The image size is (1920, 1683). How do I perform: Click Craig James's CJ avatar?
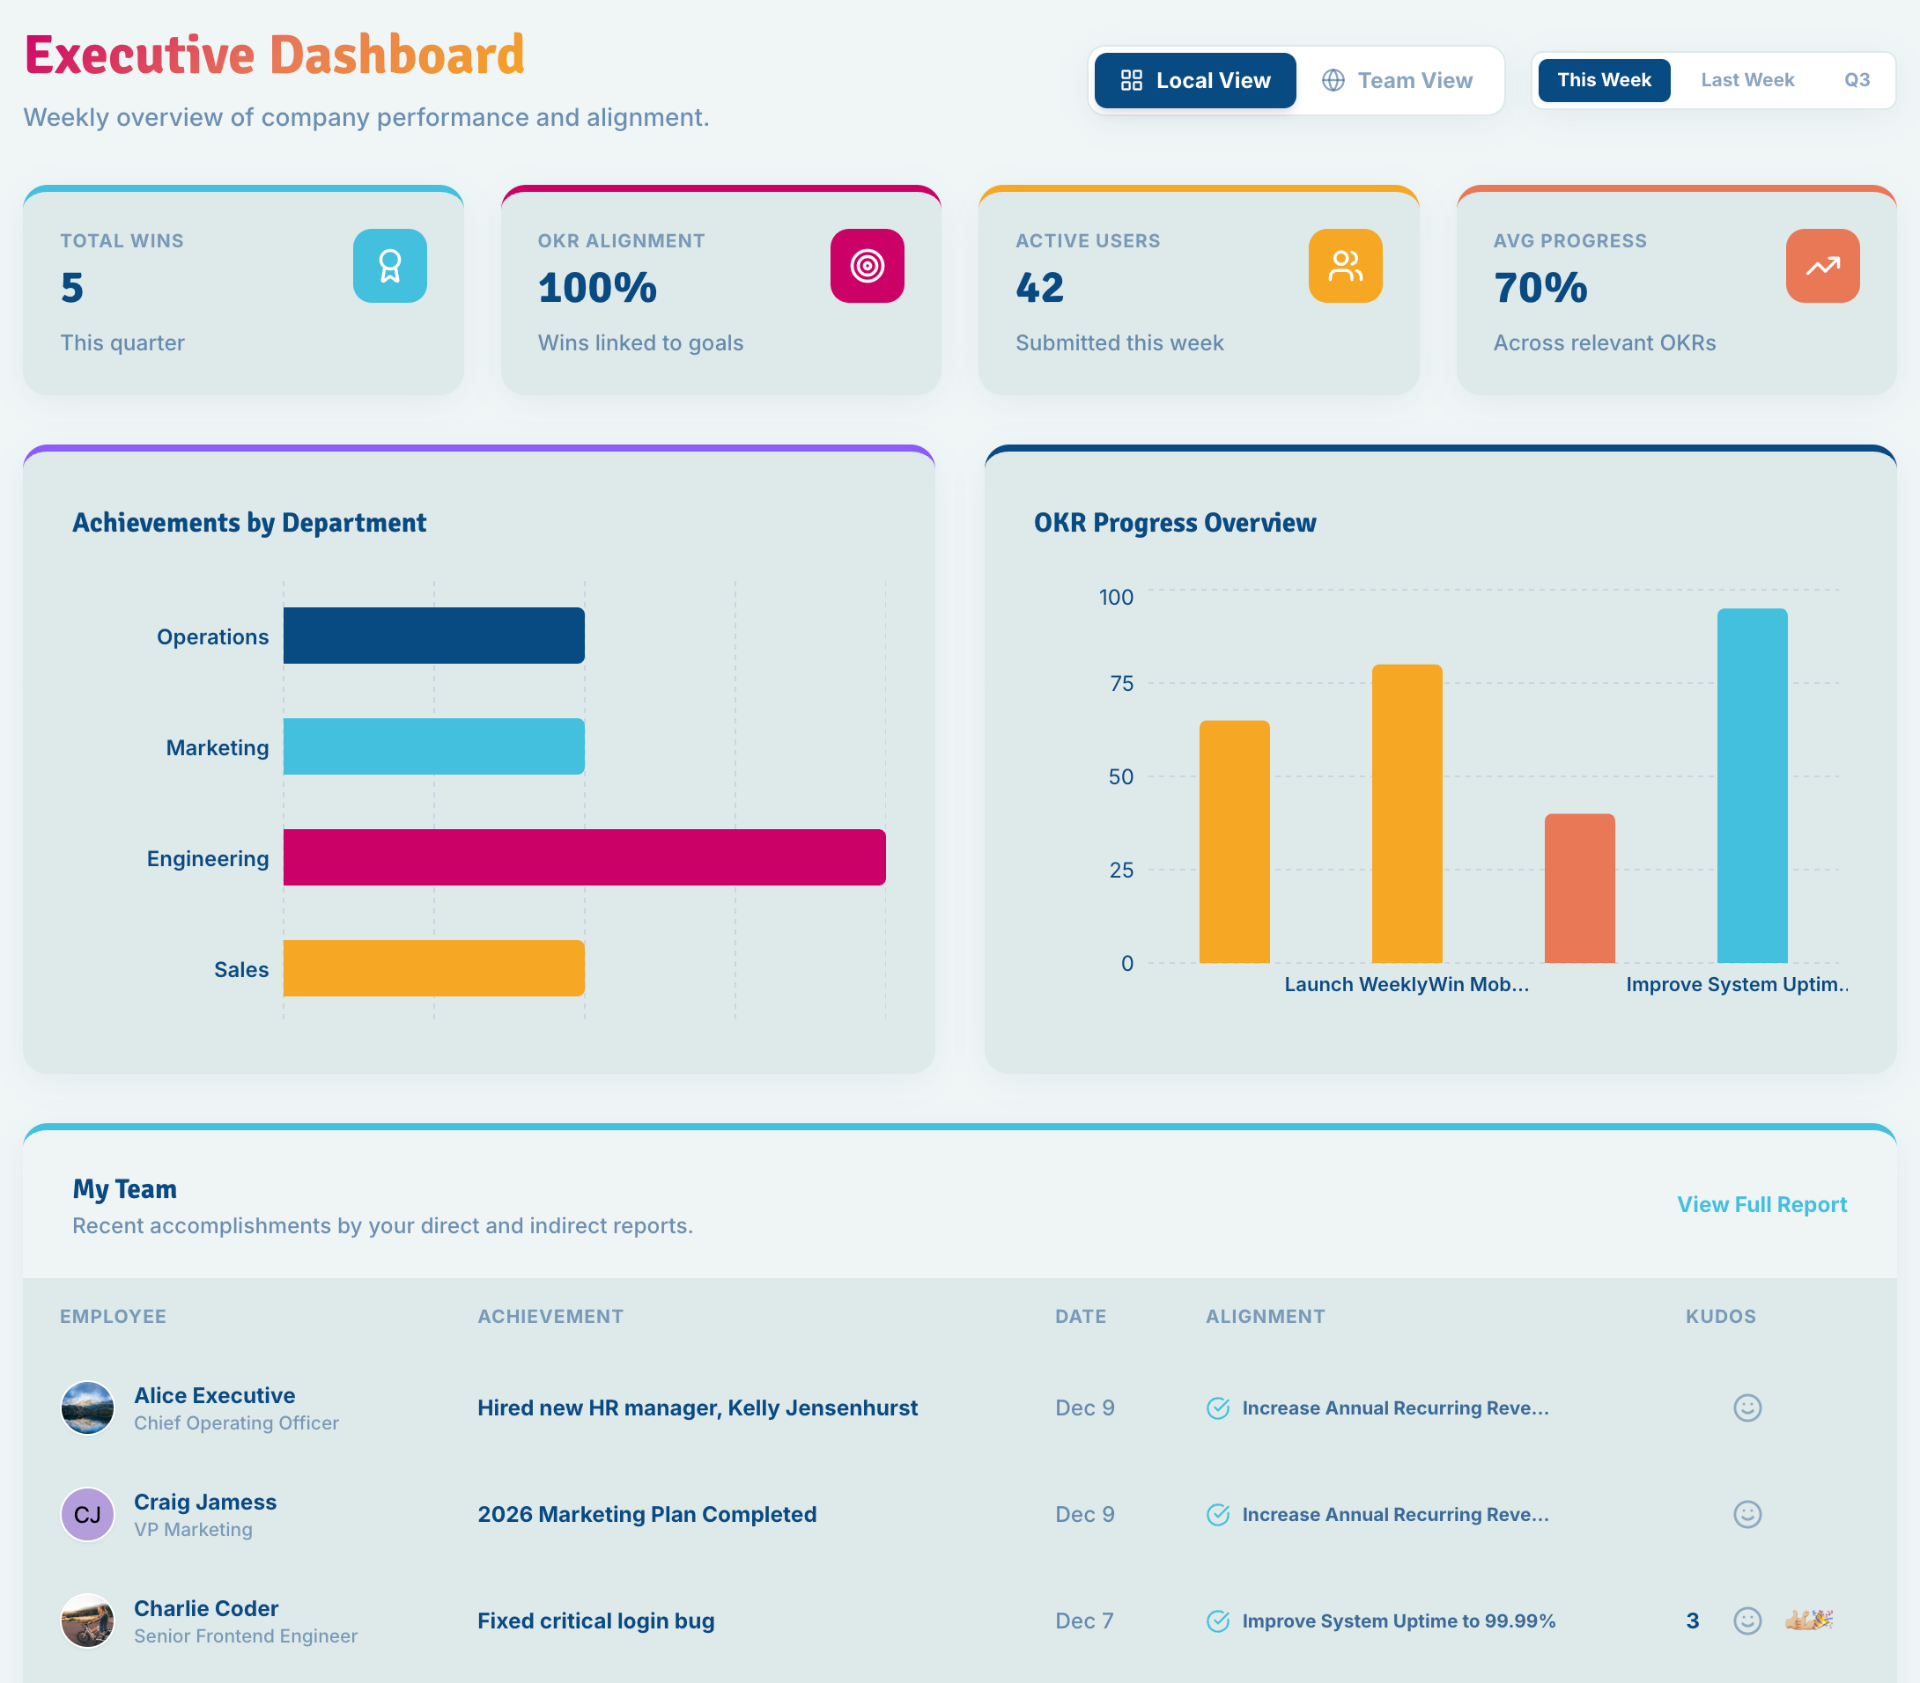tap(87, 1514)
